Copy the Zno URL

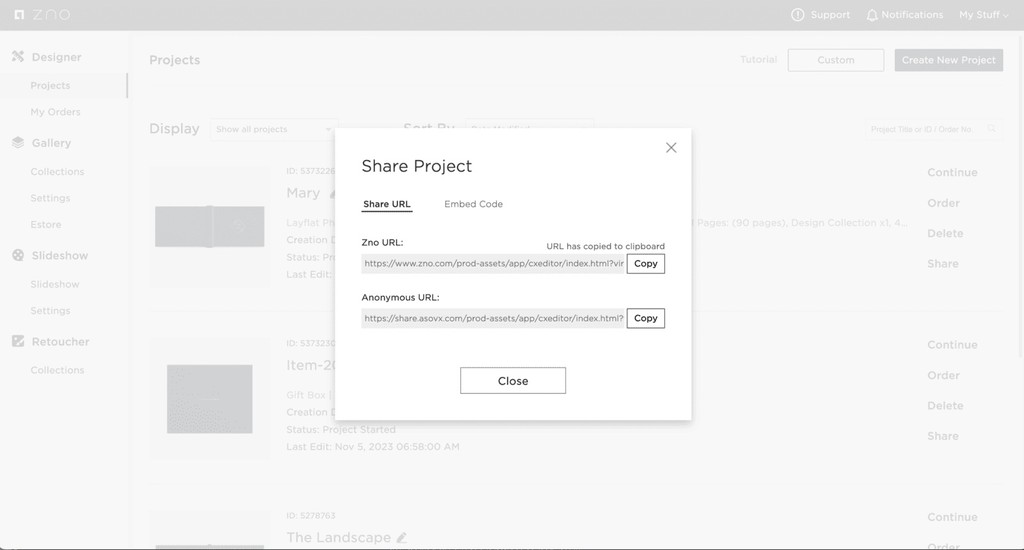pyautogui.click(x=645, y=263)
